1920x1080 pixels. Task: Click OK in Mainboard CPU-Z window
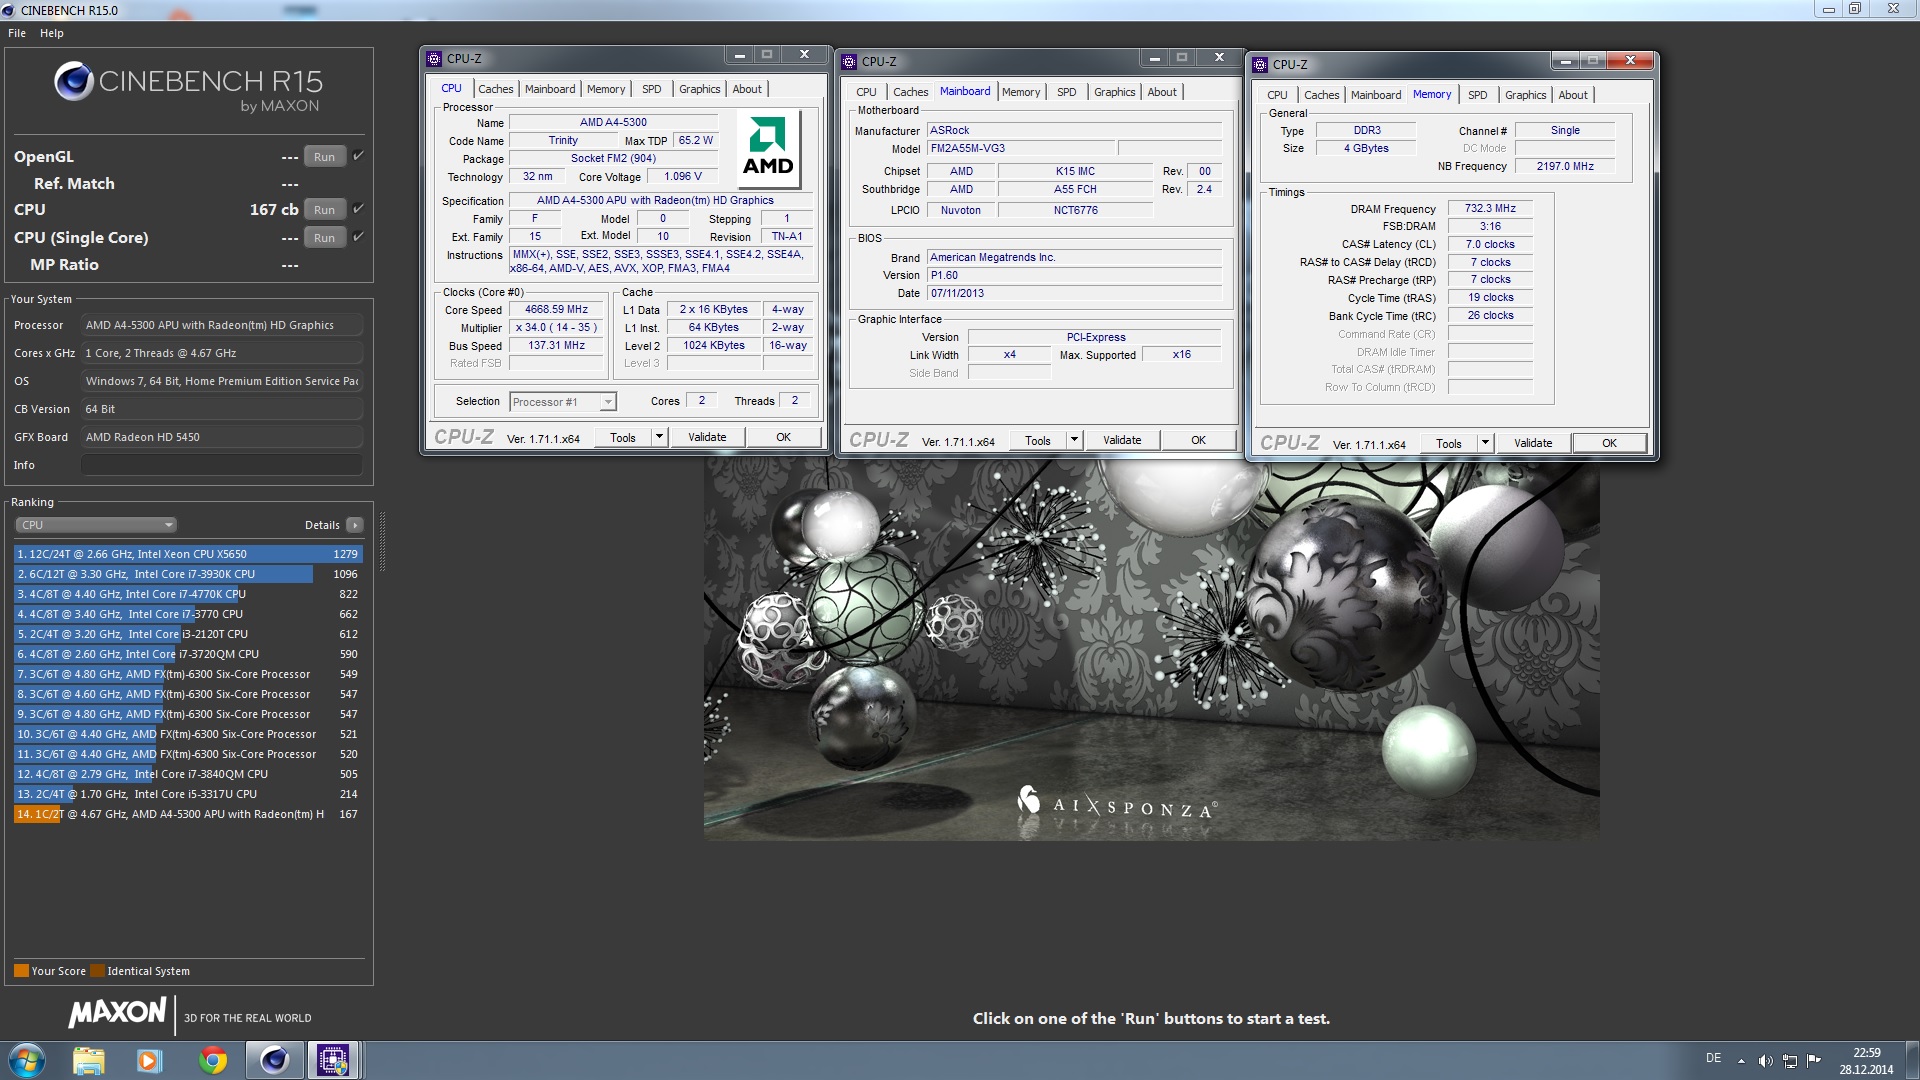[x=1198, y=440]
